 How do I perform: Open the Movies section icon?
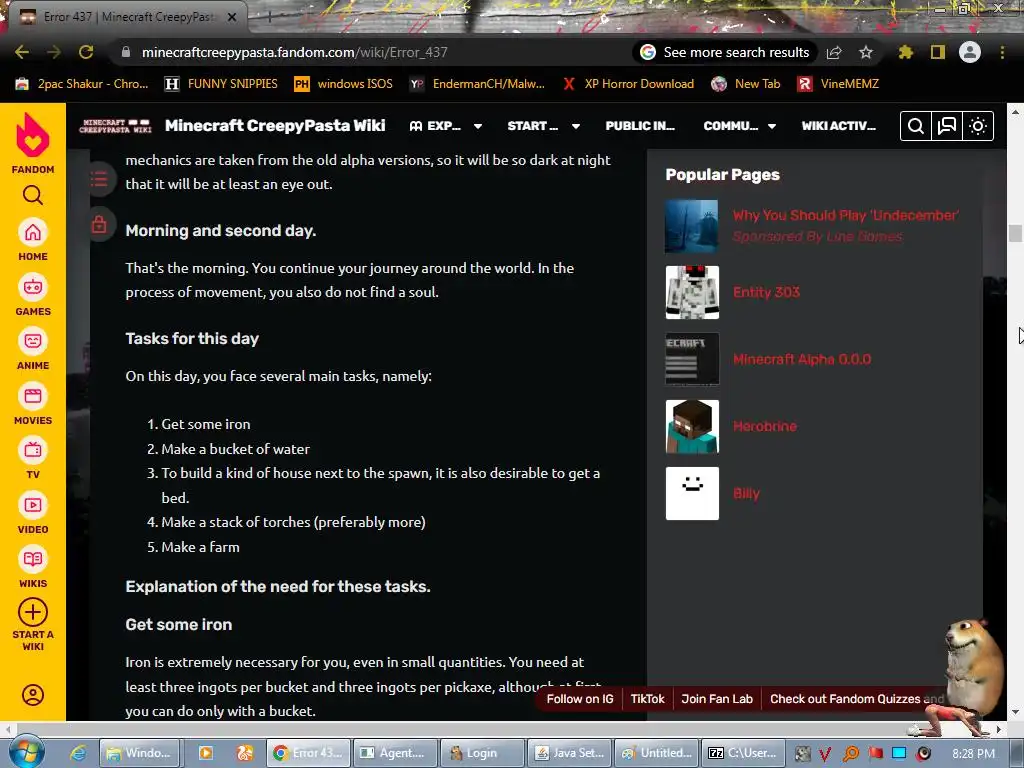point(33,396)
